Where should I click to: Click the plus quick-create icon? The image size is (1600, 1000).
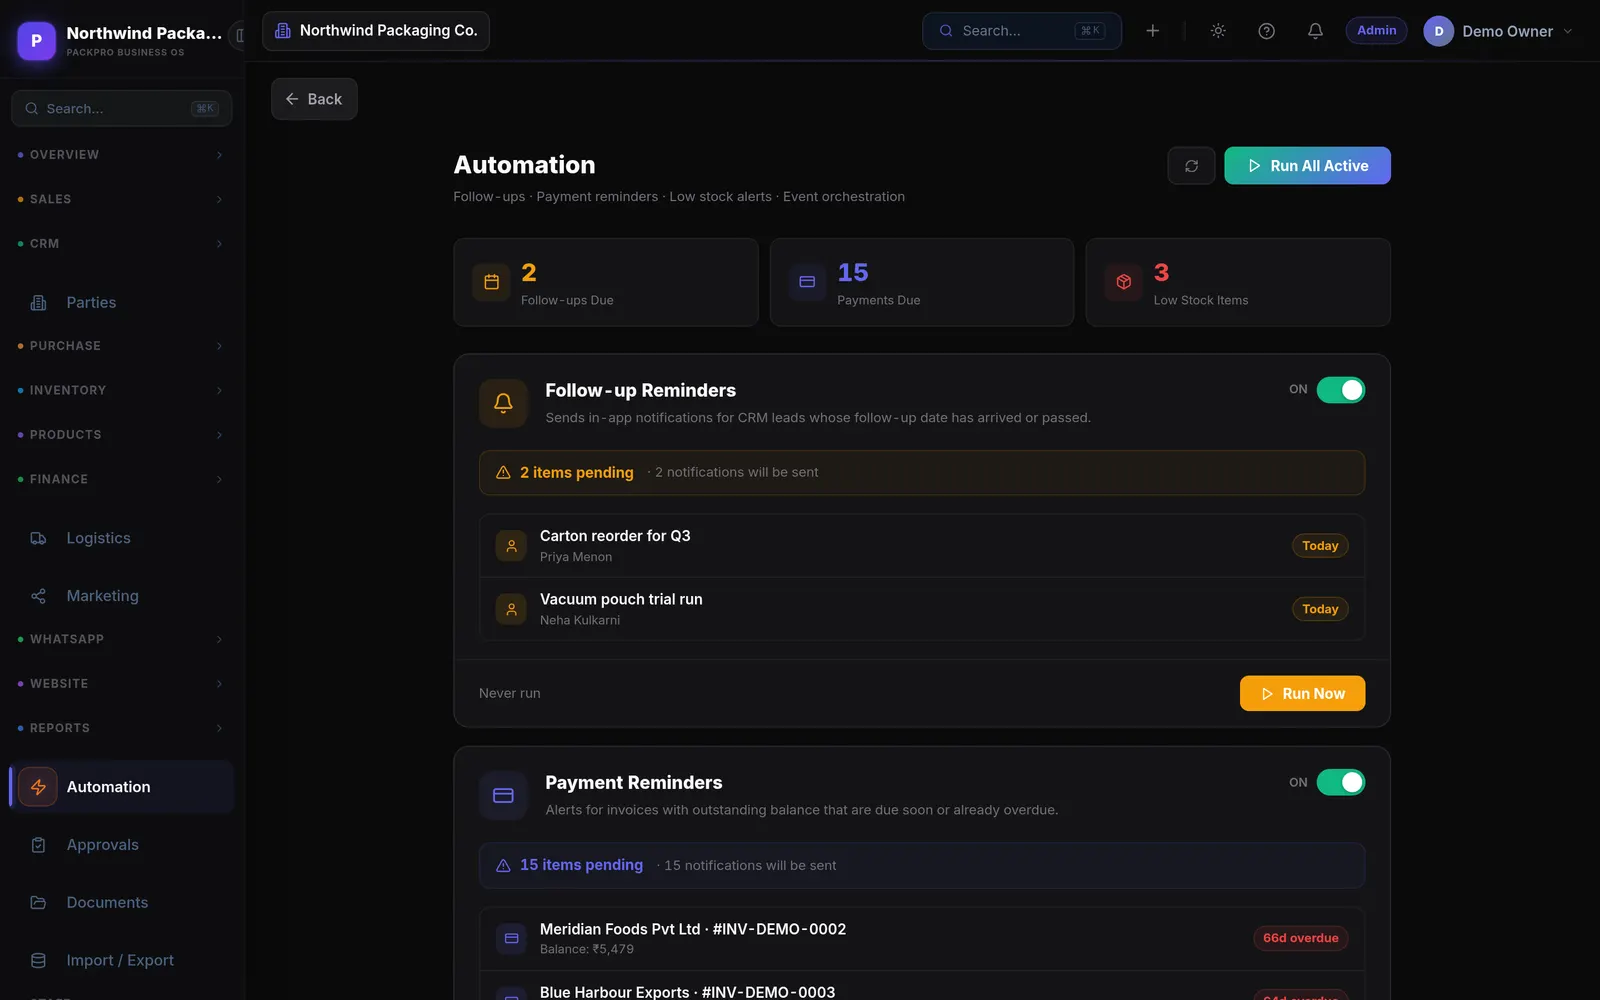(x=1152, y=31)
